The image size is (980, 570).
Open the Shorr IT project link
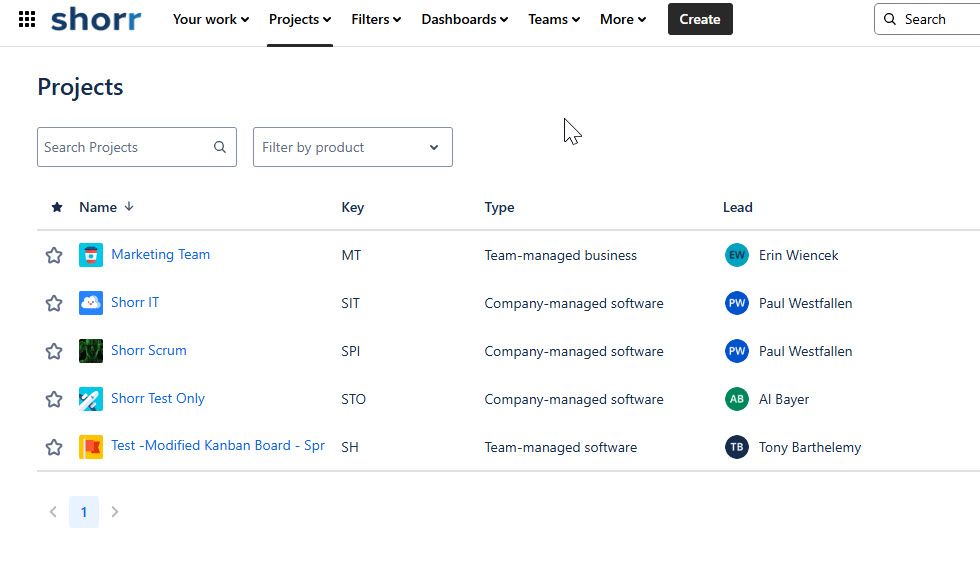(x=135, y=302)
